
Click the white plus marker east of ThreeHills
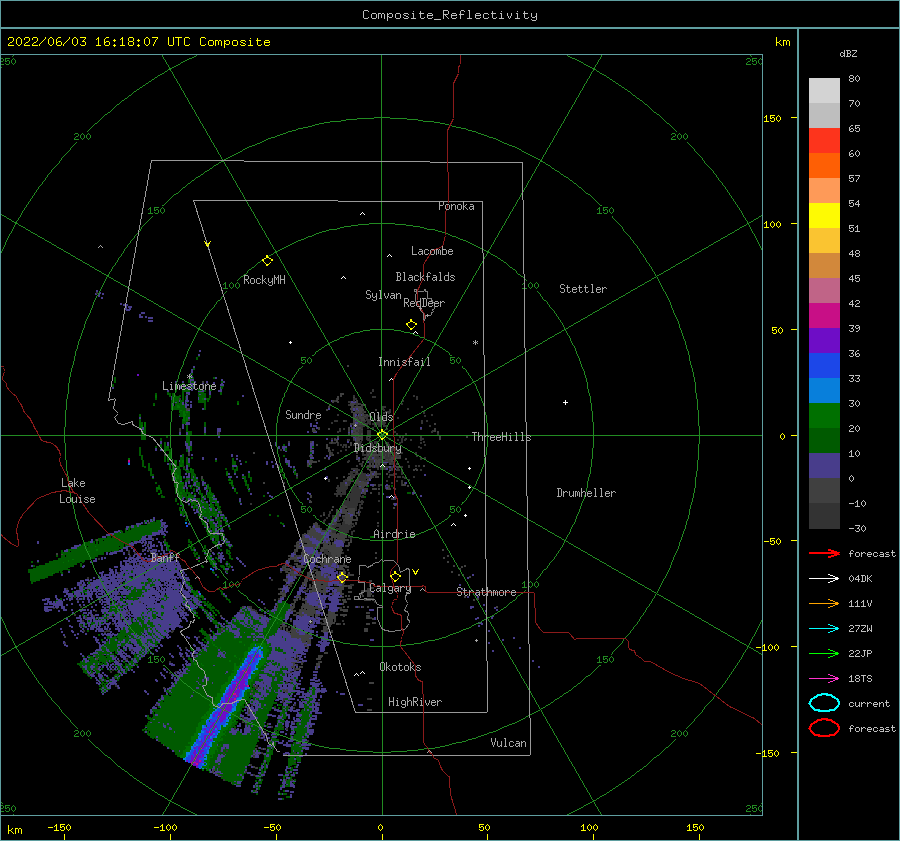pos(565,402)
